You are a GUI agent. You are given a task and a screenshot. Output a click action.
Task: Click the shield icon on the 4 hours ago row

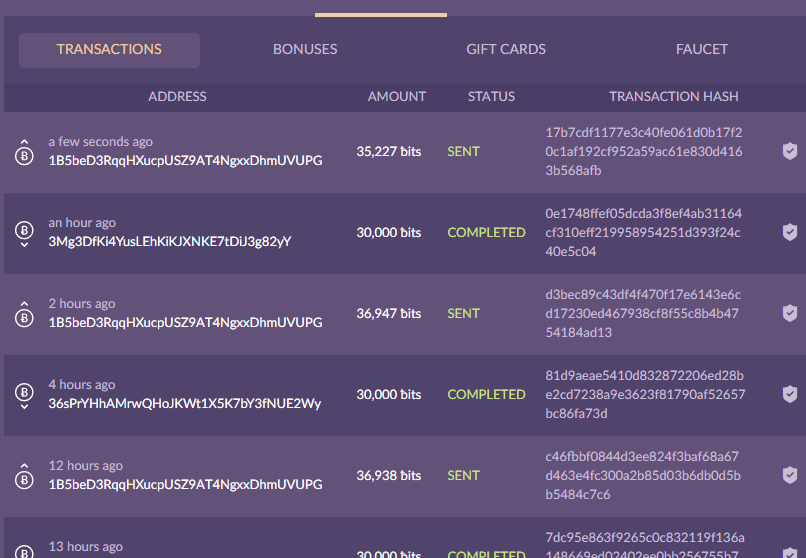pyautogui.click(x=790, y=395)
